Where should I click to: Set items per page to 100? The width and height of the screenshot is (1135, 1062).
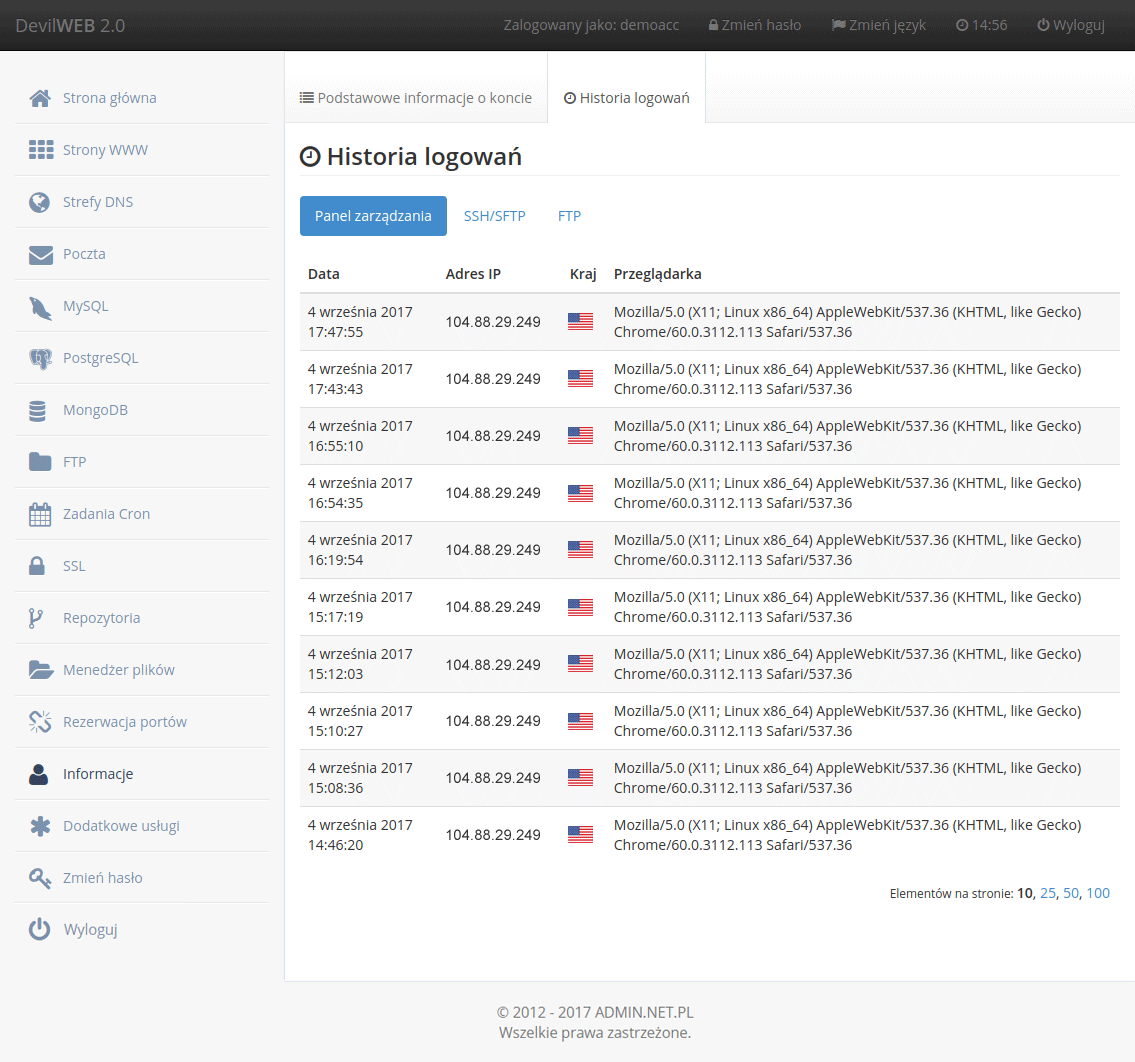click(1098, 893)
